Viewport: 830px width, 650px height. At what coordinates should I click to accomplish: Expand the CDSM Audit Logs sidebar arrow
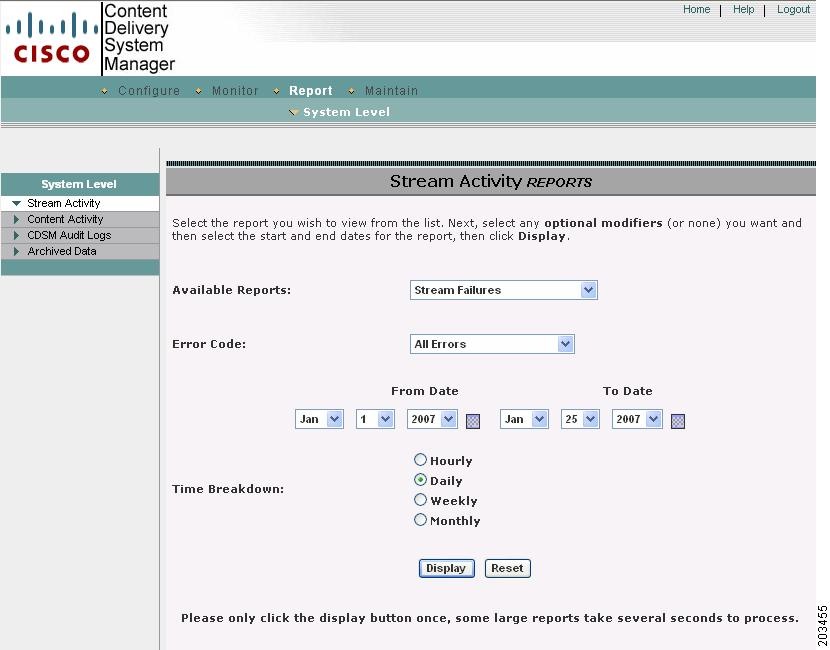pos(16,235)
